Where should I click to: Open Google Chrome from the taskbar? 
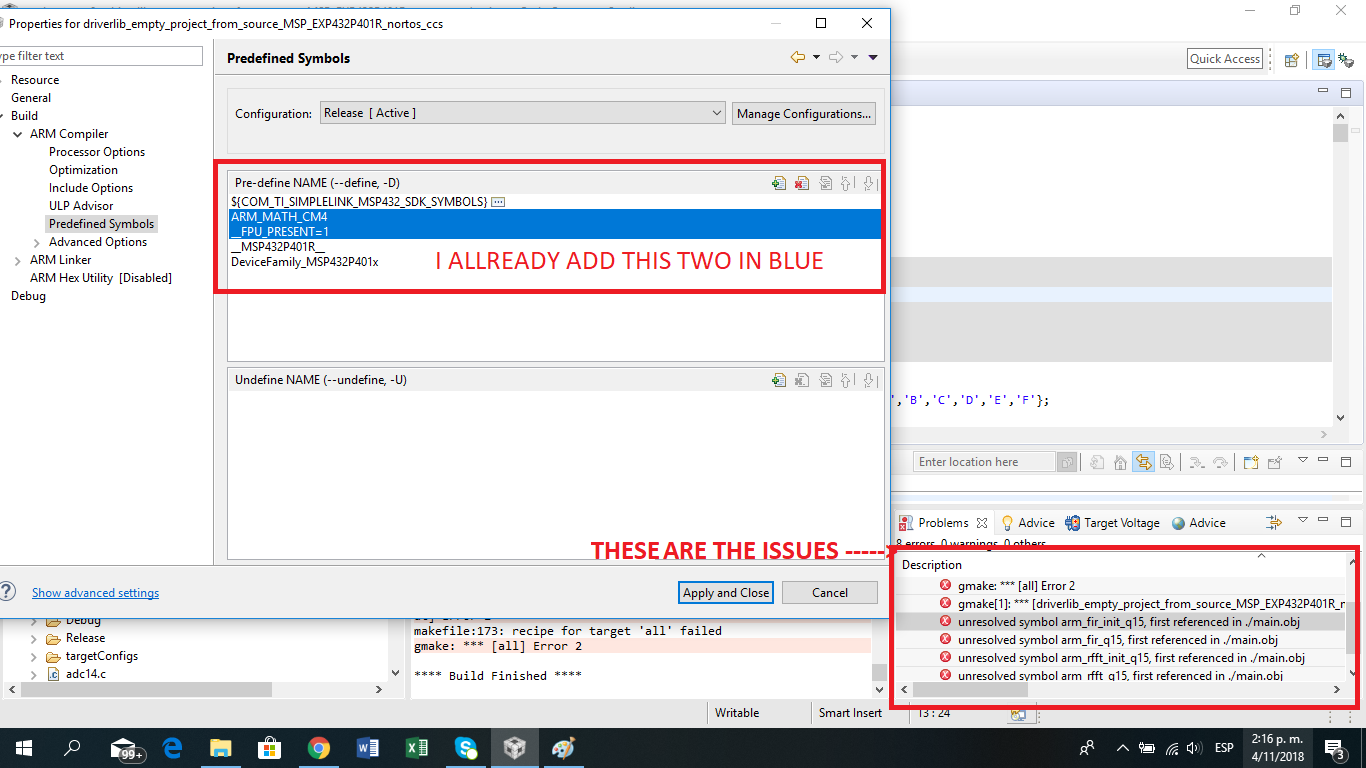pyautogui.click(x=319, y=748)
